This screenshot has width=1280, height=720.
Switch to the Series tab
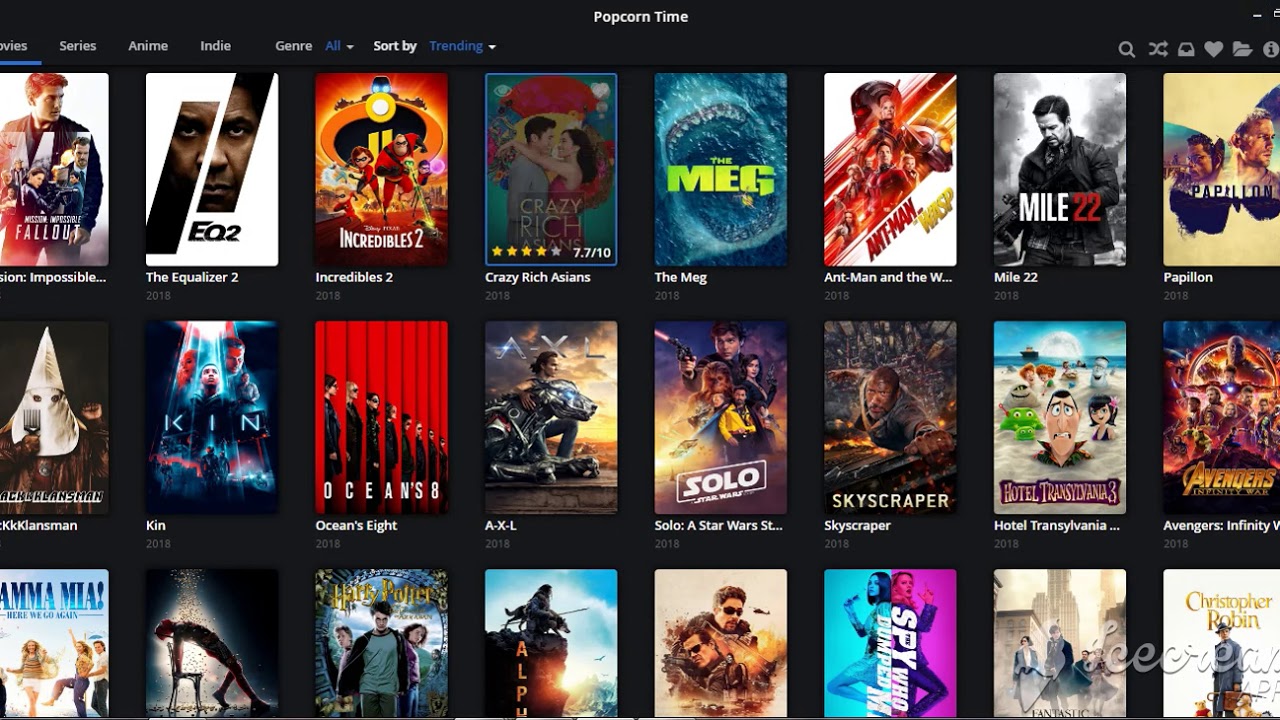78,46
